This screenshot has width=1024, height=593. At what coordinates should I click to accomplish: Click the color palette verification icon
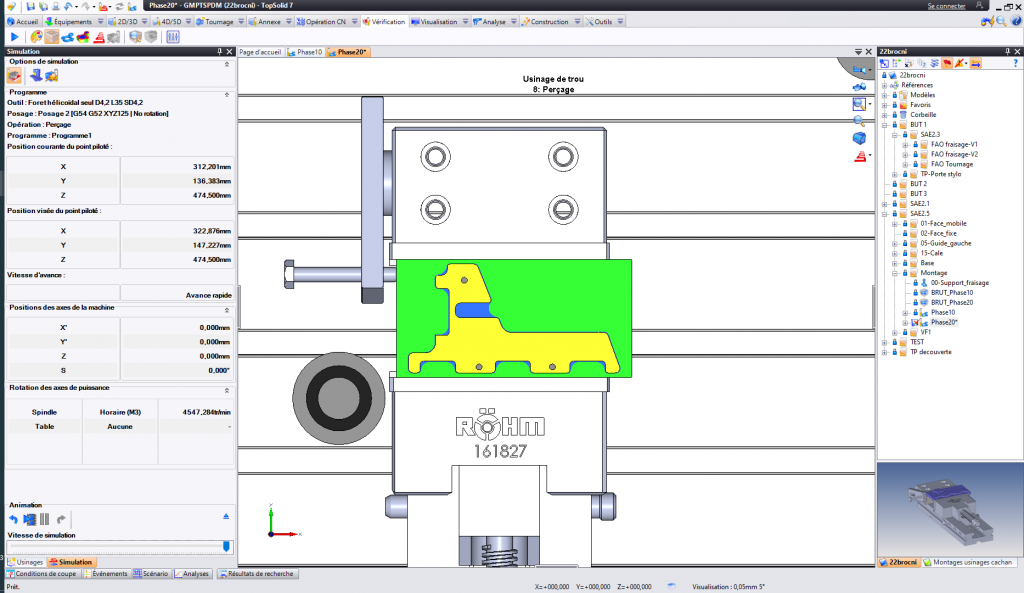tap(36, 37)
